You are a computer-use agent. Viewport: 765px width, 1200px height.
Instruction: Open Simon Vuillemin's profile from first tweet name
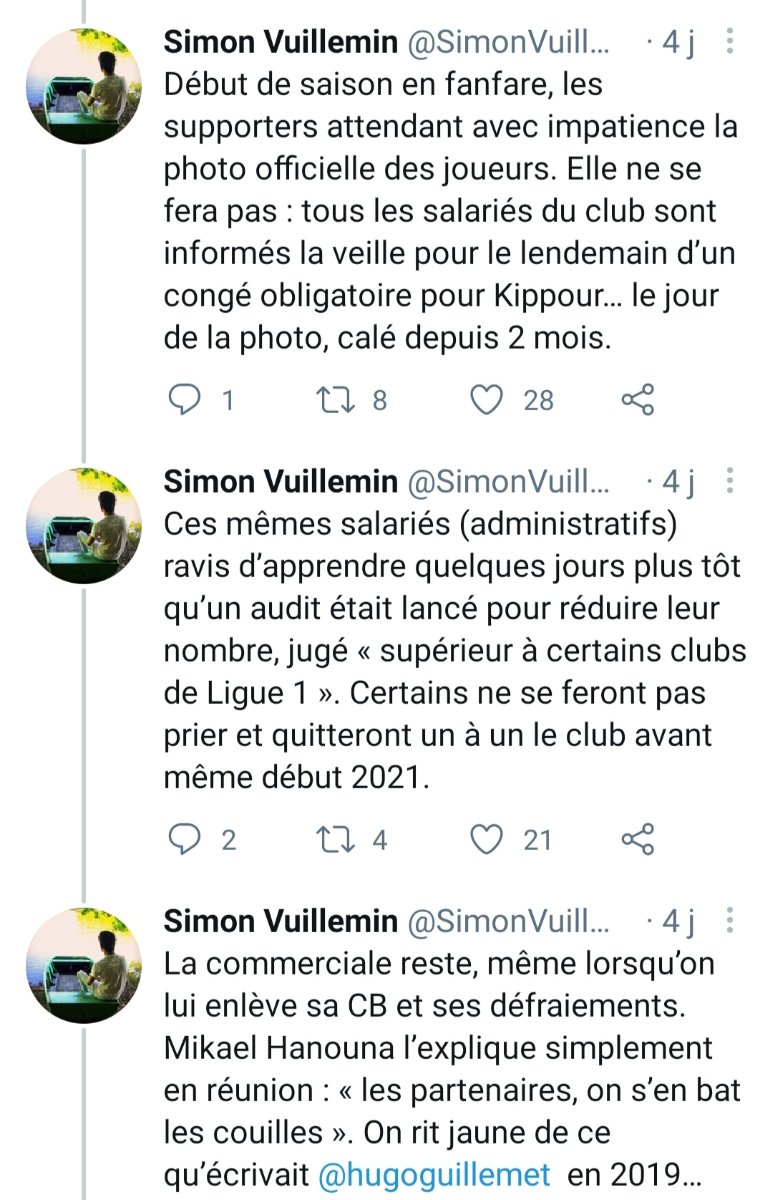click(280, 42)
